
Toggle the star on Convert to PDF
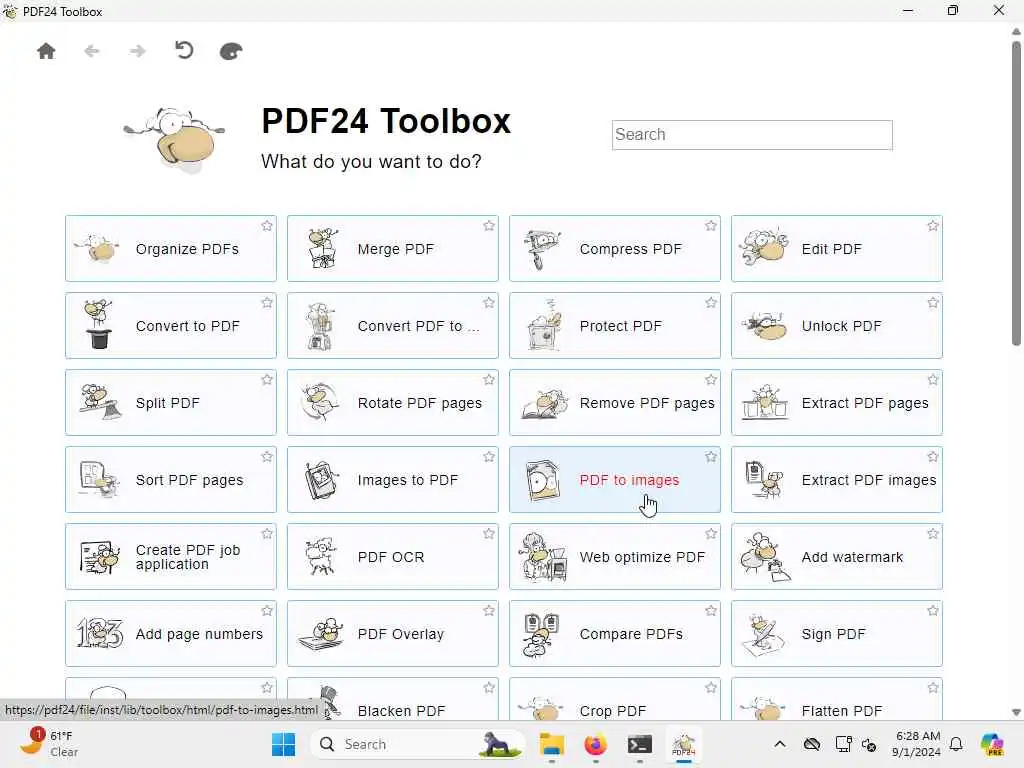coord(266,303)
